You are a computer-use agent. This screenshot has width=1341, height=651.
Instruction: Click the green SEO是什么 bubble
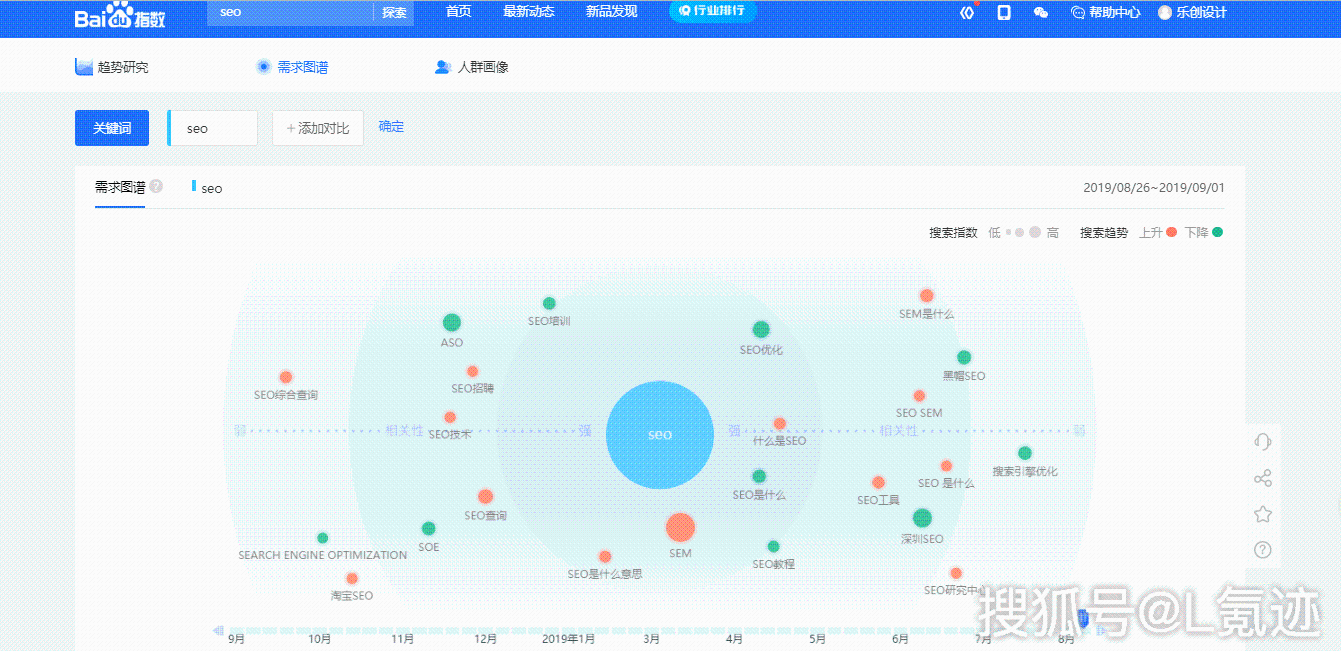point(759,476)
